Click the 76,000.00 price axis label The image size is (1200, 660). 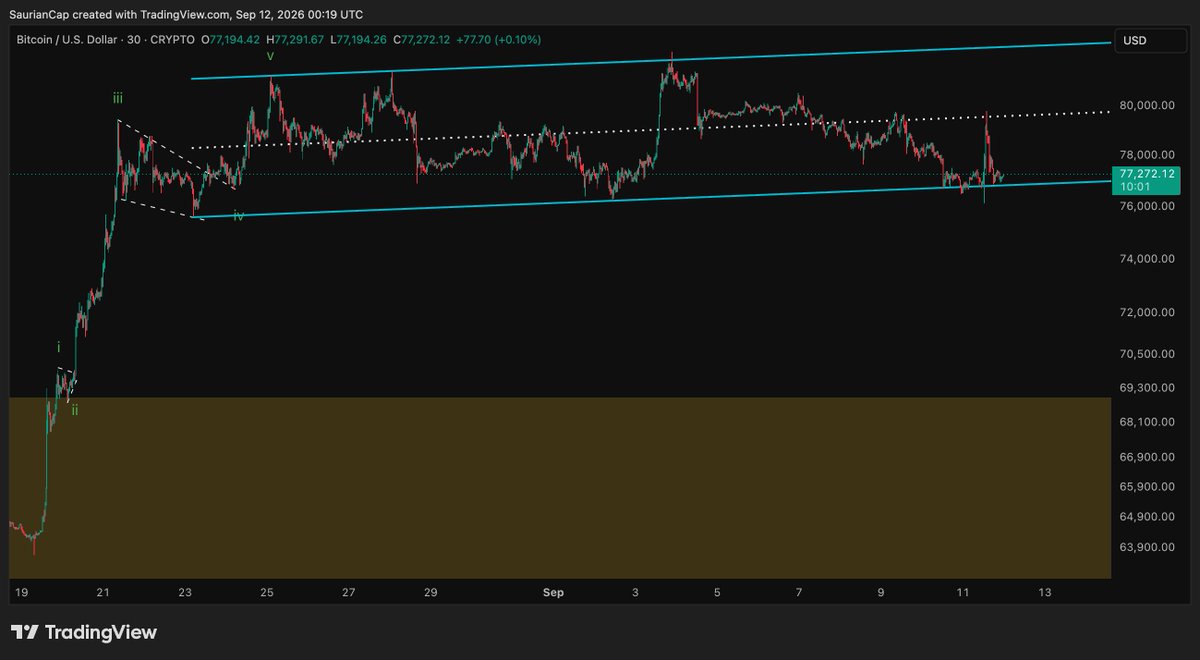pyautogui.click(x=1146, y=207)
